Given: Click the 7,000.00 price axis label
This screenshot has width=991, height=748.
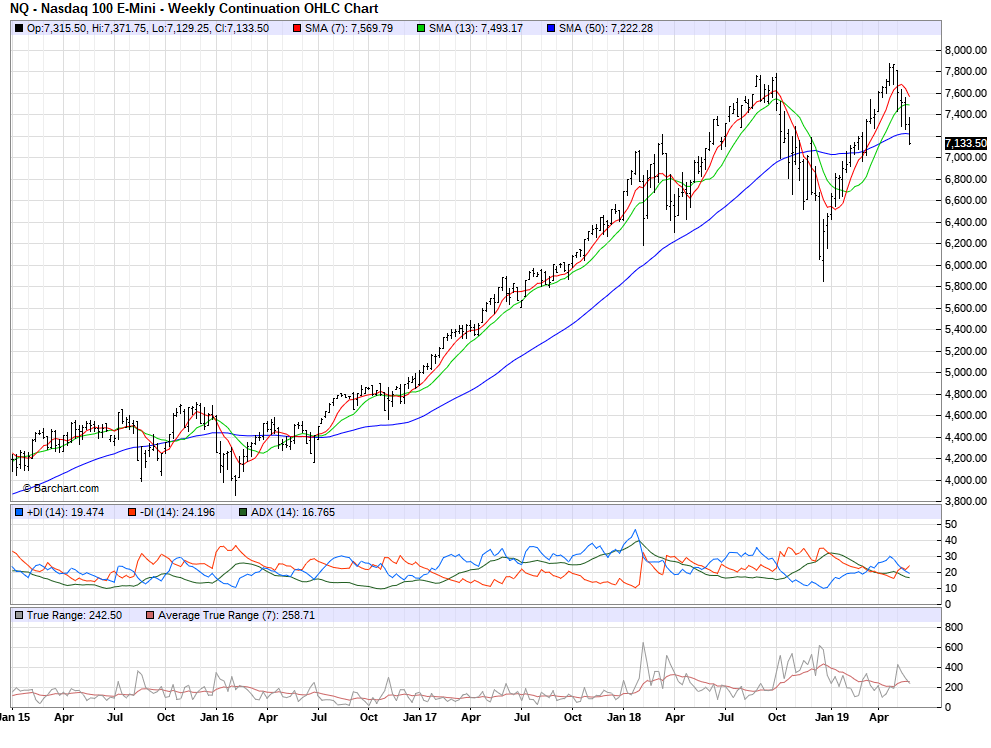Looking at the screenshot, I should coord(966,158).
